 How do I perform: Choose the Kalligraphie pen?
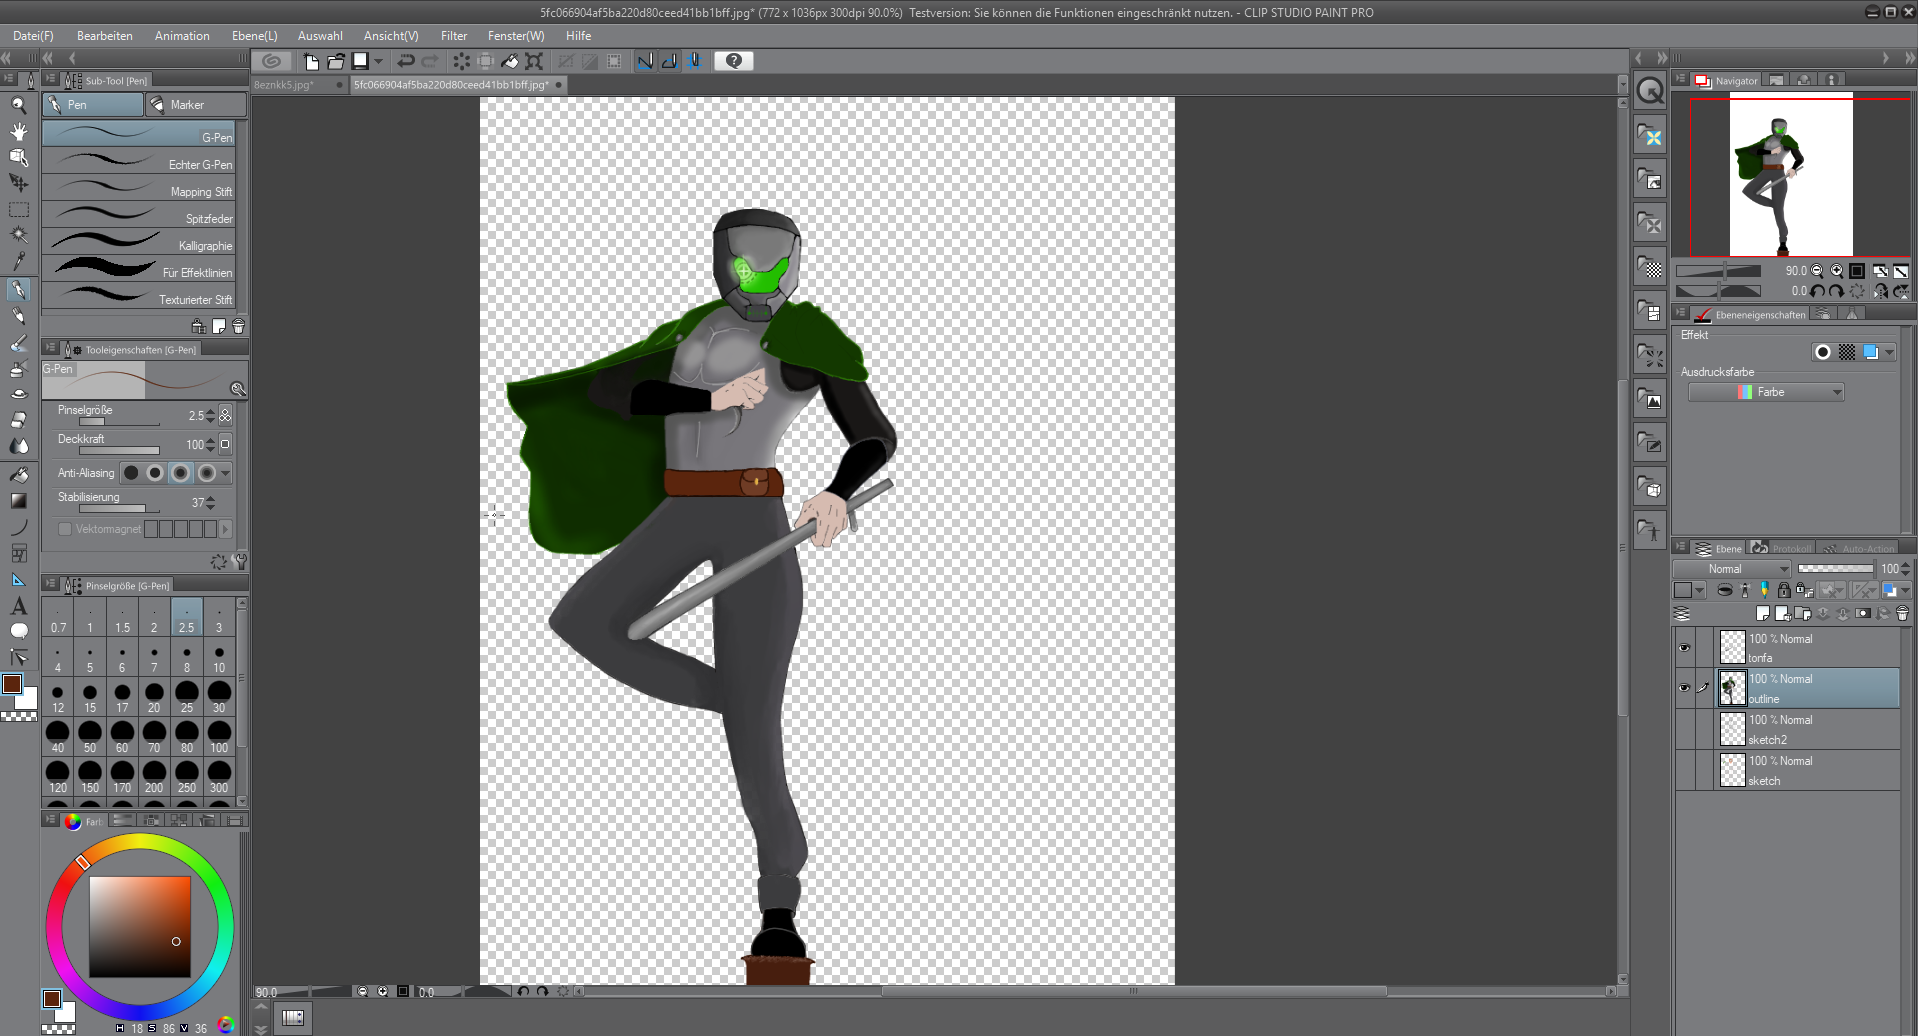[x=142, y=245]
